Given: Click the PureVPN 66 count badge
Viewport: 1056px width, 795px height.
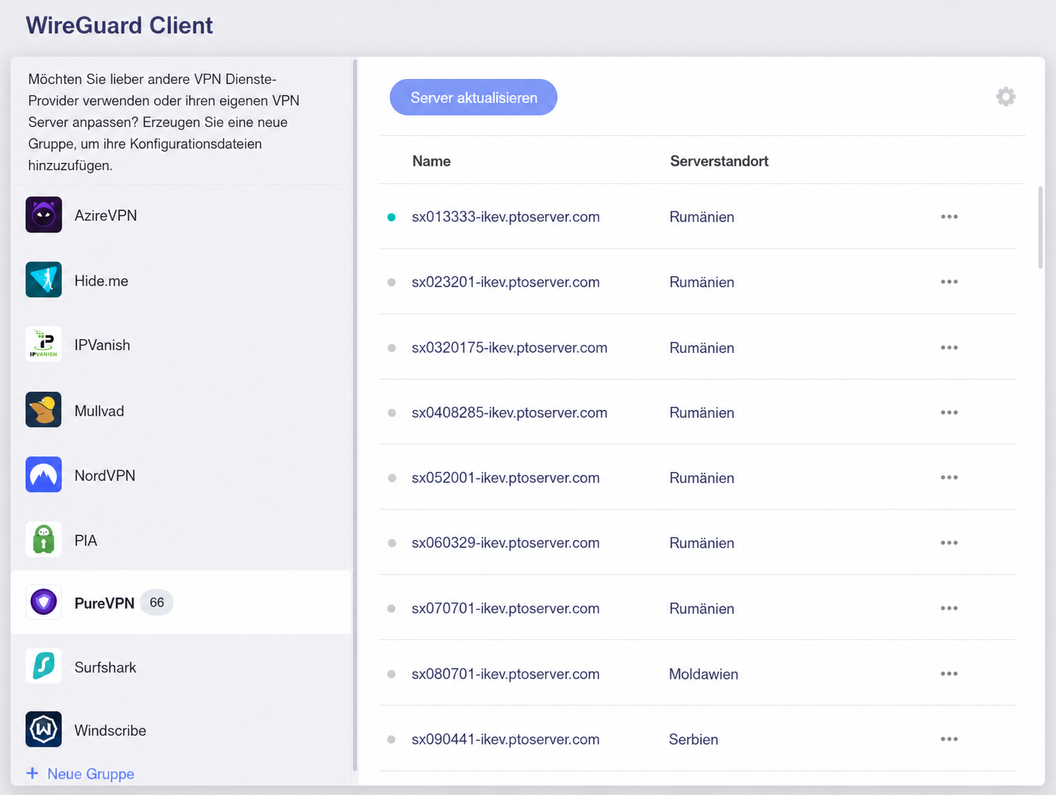Looking at the screenshot, I should coord(157,602).
